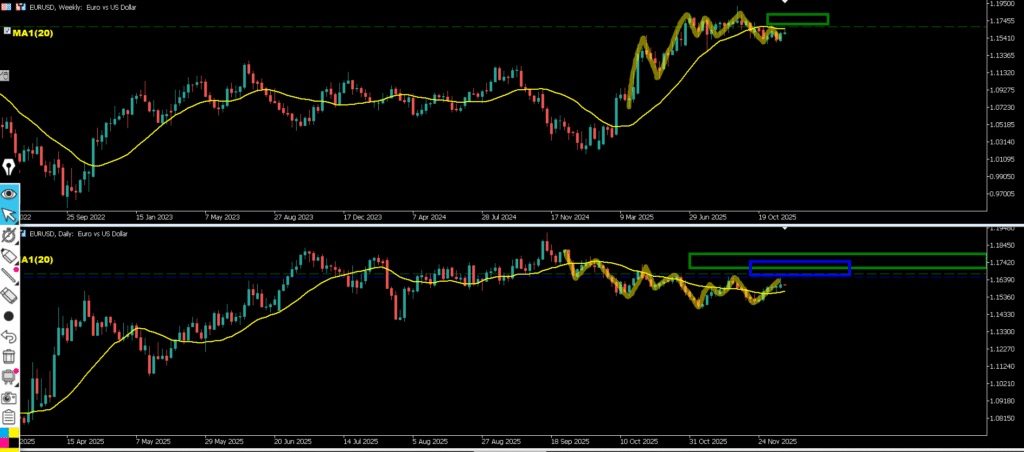Open the clipboard icon at toolbar bottom
Screen dimensions: 1024x452
[x=9, y=417]
